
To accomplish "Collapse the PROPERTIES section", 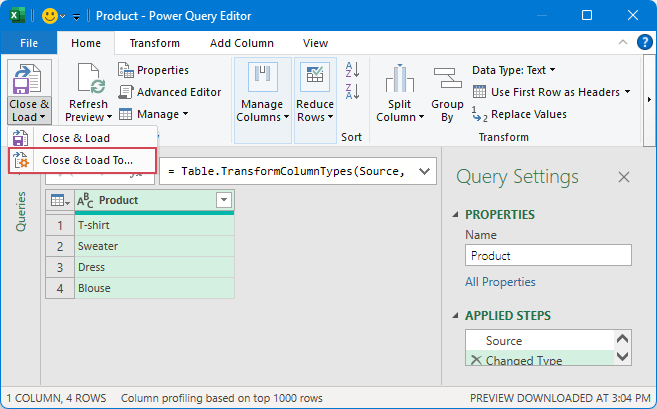I will click(457, 214).
